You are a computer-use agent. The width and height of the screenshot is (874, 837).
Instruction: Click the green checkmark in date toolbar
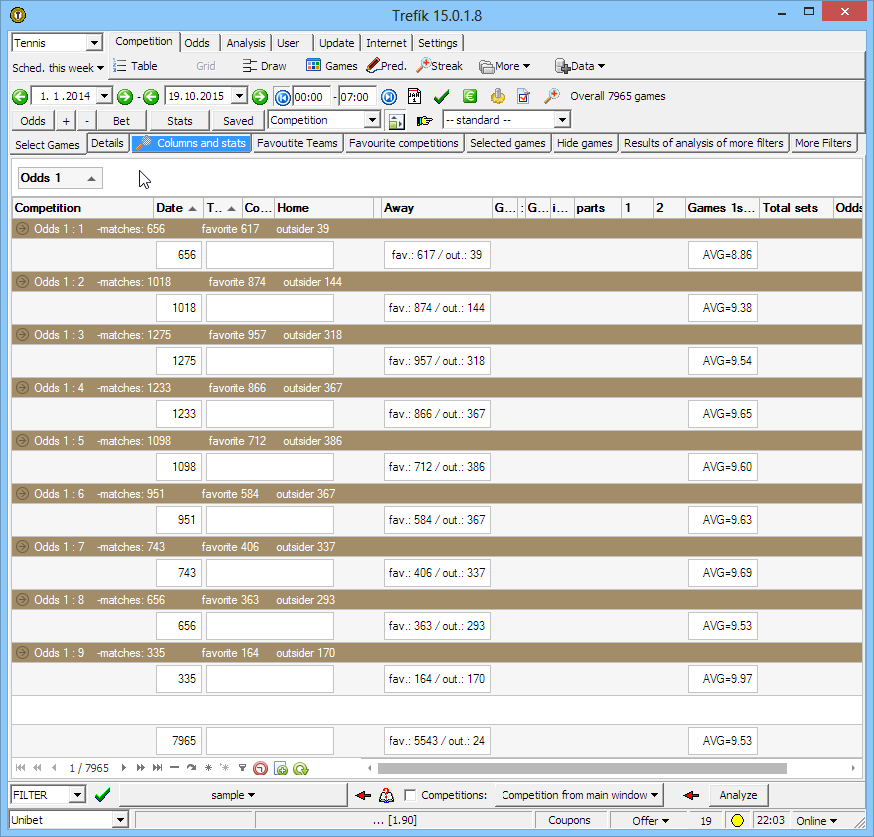click(441, 97)
